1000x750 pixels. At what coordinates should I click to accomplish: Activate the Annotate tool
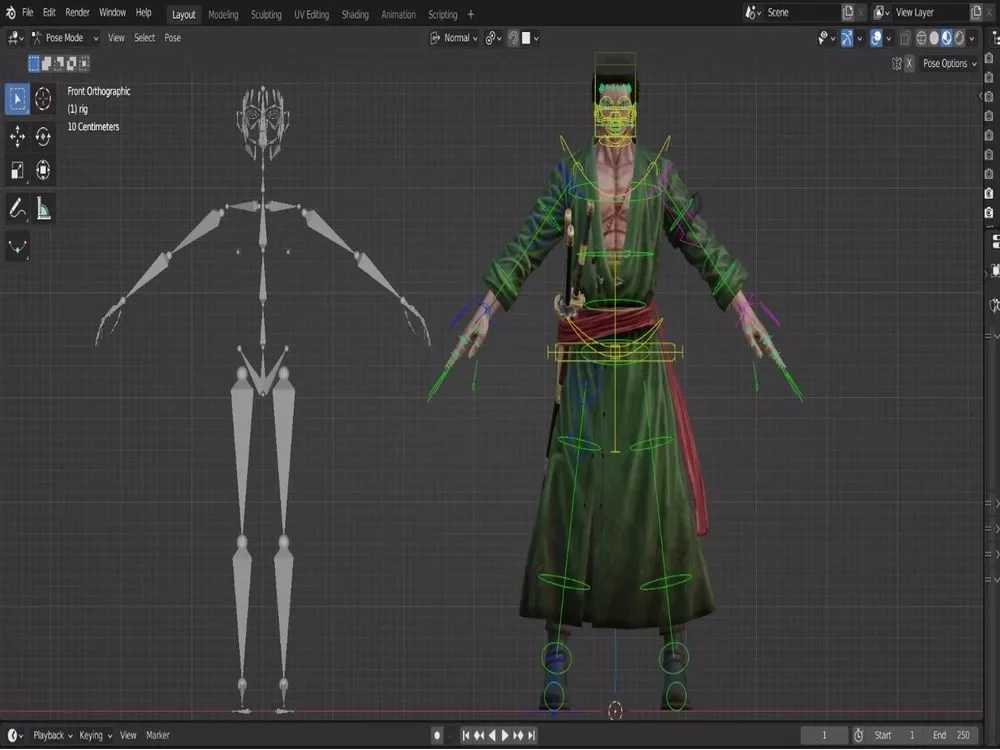(x=16, y=206)
